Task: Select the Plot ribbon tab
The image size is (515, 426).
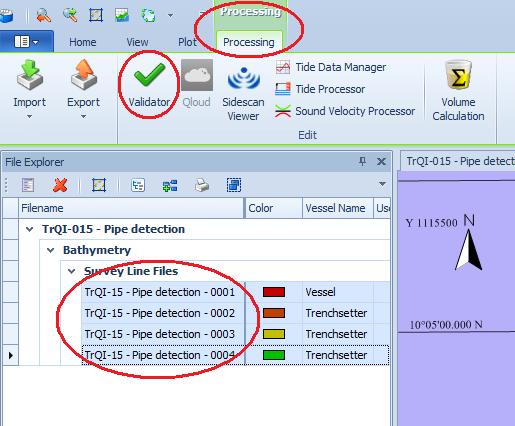Action: coord(187,42)
